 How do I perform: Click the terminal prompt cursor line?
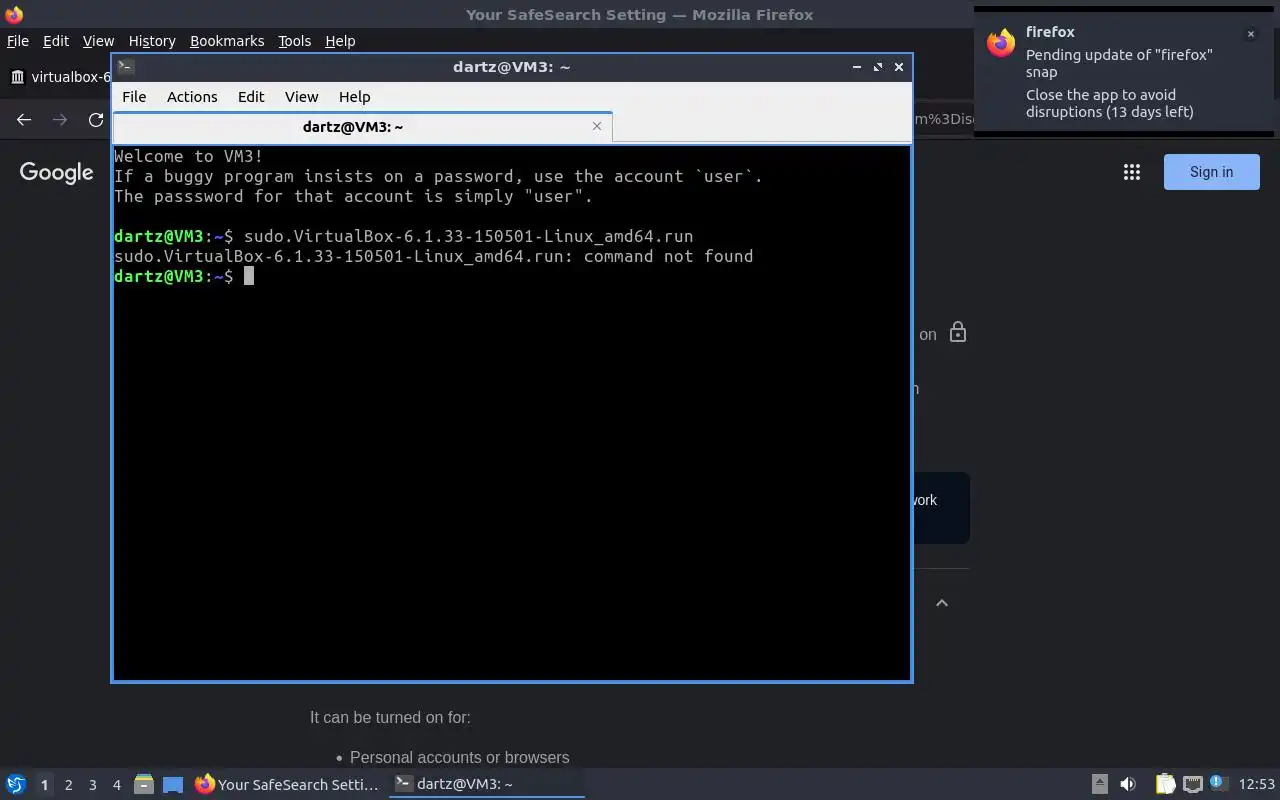point(184,276)
